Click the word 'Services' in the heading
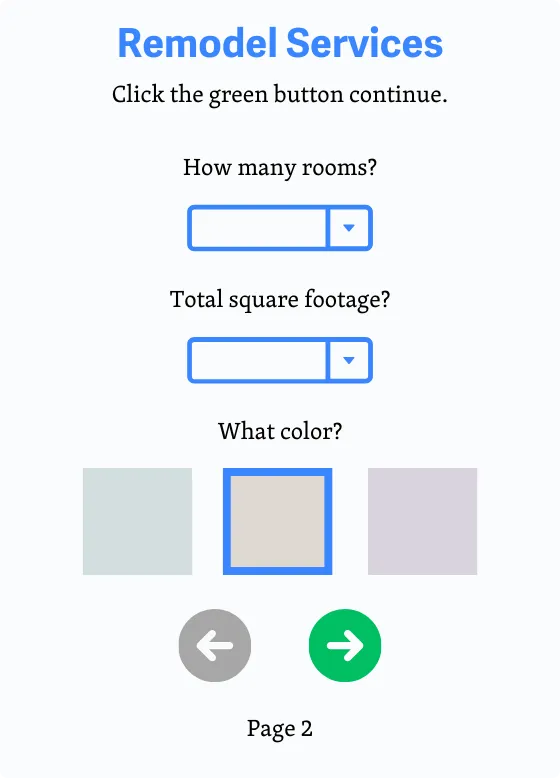This screenshot has width=560, height=778. [x=365, y=43]
